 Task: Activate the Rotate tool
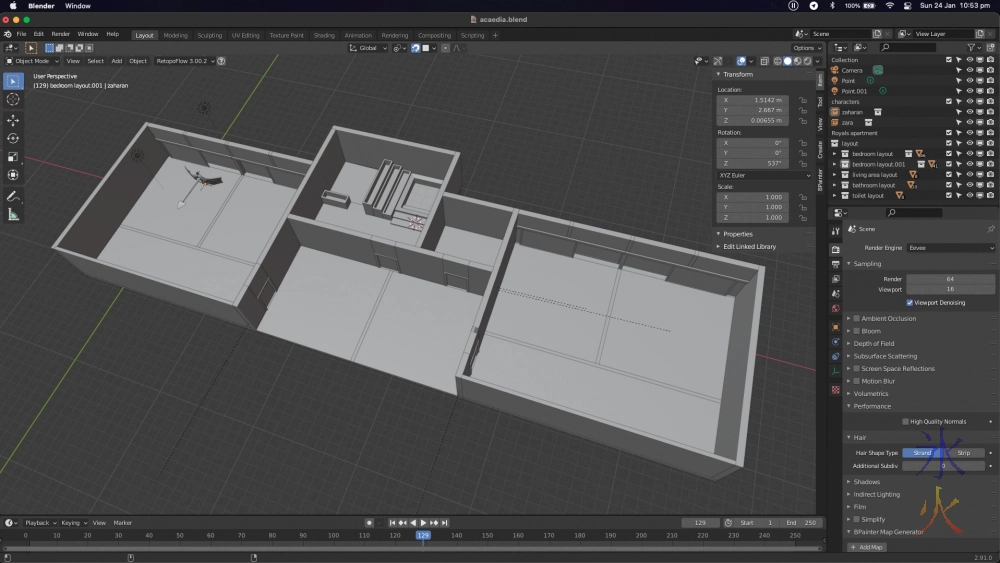point(13,138)
